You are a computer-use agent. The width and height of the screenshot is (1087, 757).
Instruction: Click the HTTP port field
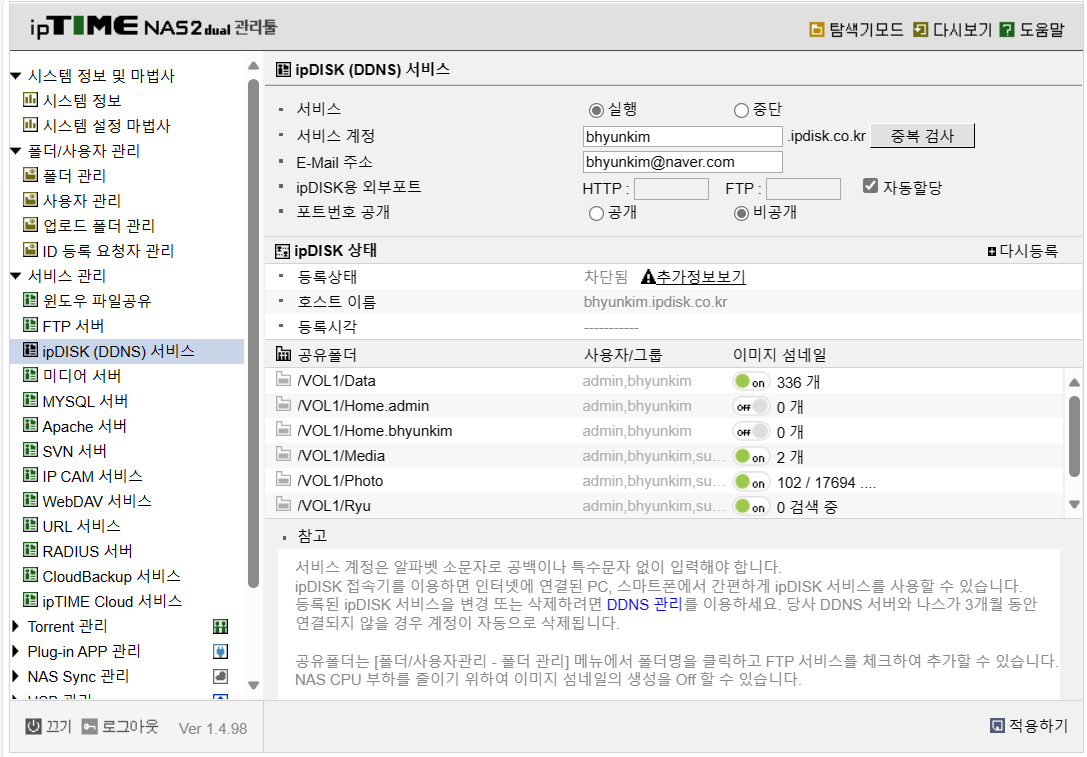click(x=671, y=189)
